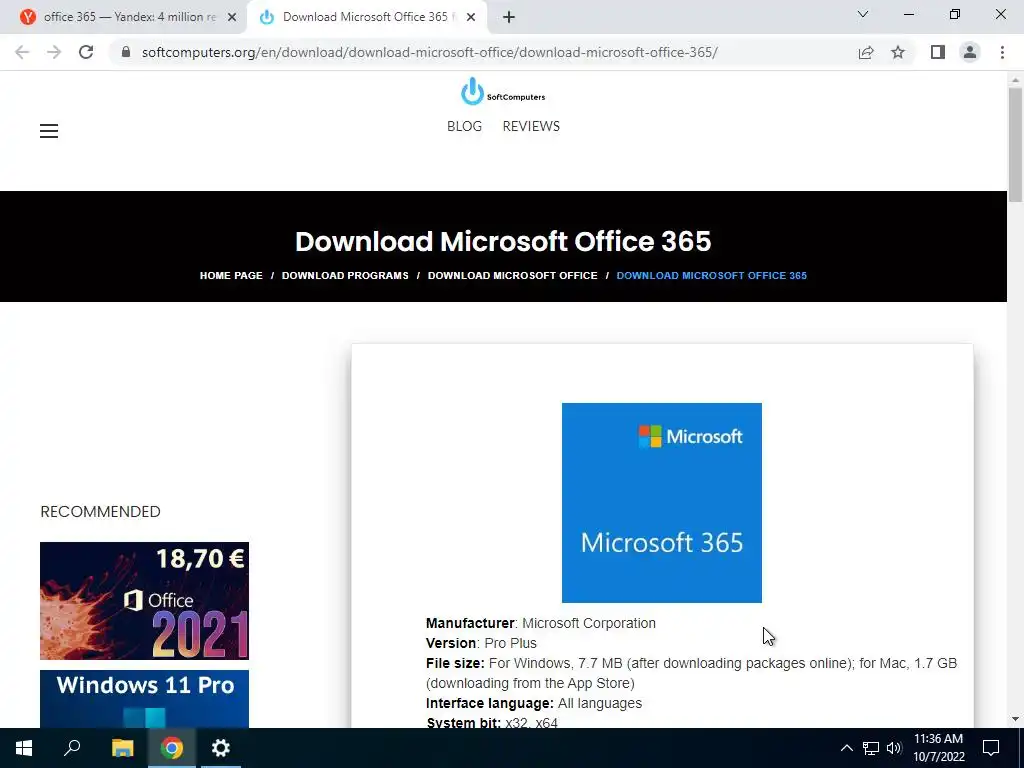
Task: Click the Microsoft 365 product image
Action: (x=662, y=503)
